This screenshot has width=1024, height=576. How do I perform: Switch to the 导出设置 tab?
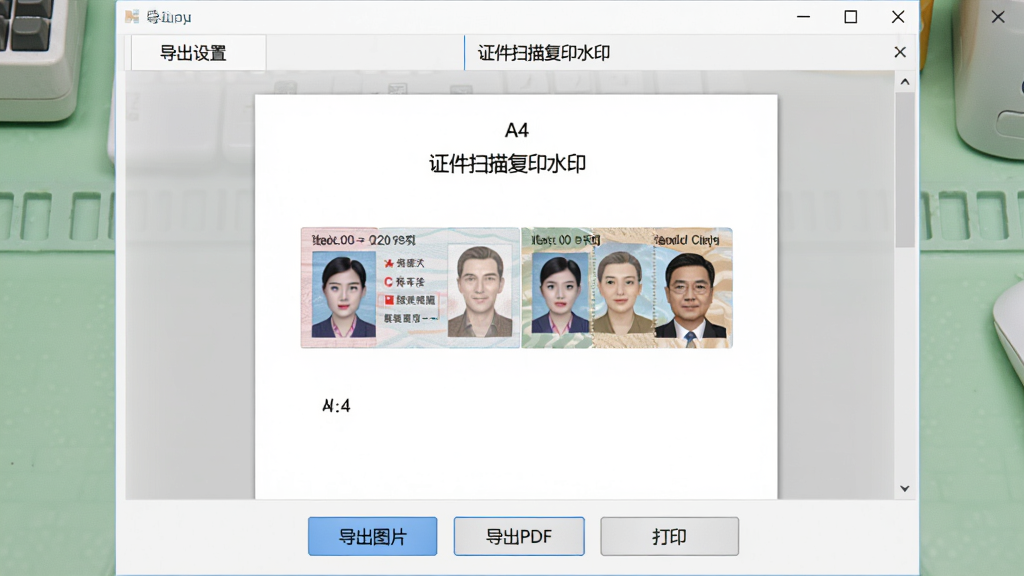pos(199,53)
